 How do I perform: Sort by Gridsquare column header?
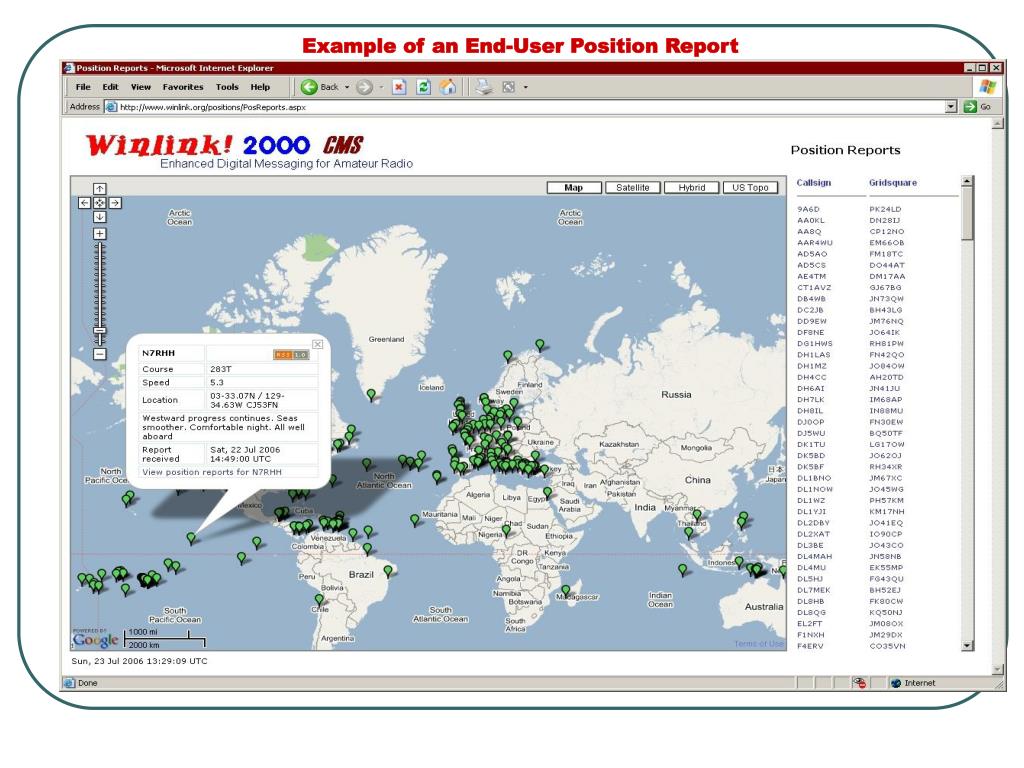(893, 183)
